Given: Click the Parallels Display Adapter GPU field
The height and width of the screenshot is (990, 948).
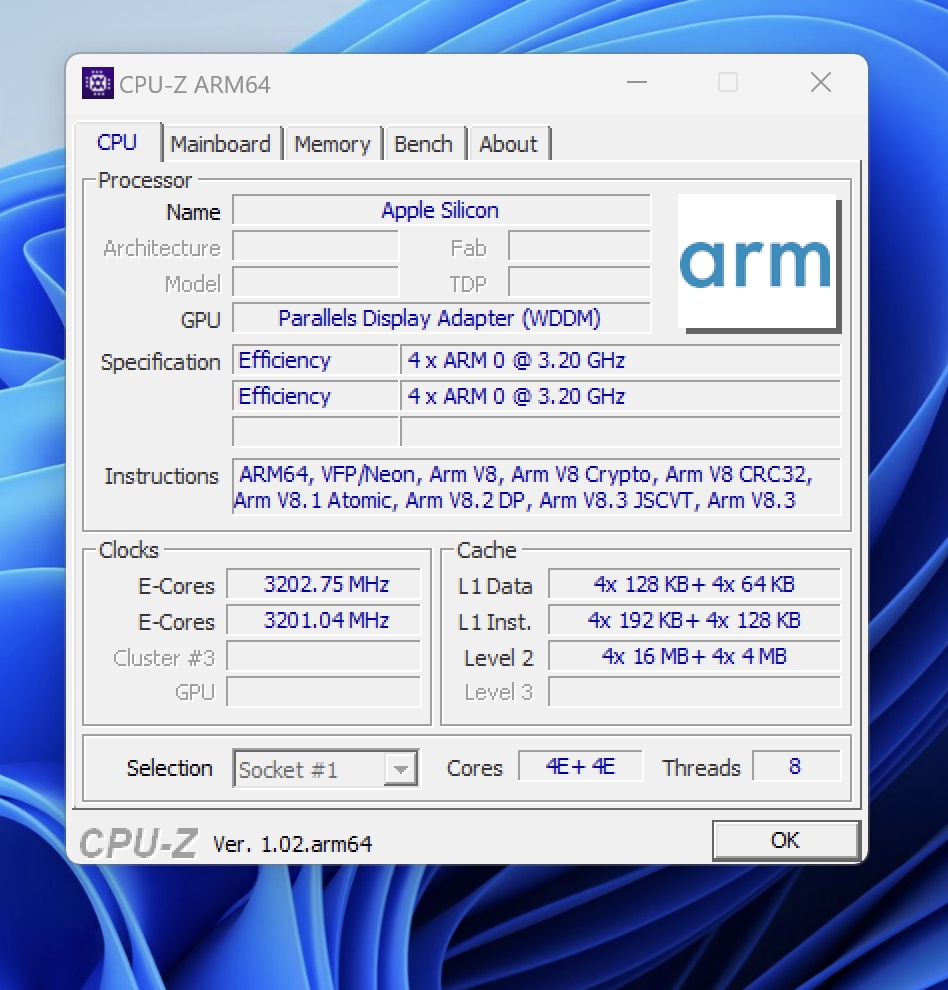Looking at the screenshot, I should (441, 318).
